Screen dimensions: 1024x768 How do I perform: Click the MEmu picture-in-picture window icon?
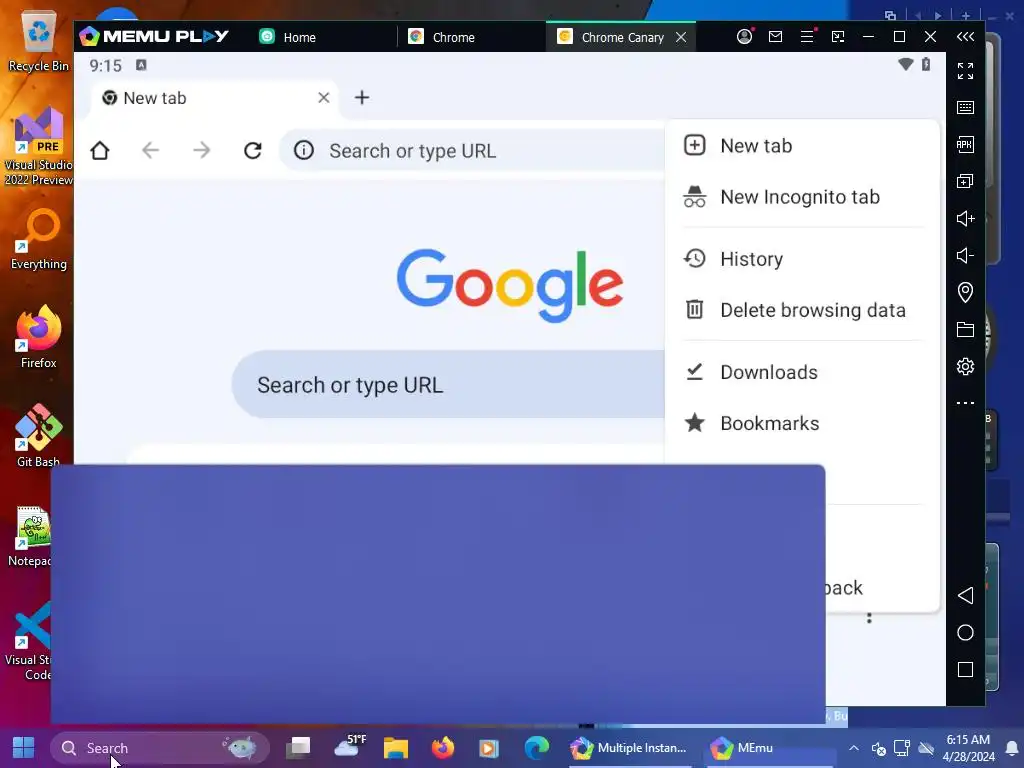pyautogui.click(x=838, y=37)
